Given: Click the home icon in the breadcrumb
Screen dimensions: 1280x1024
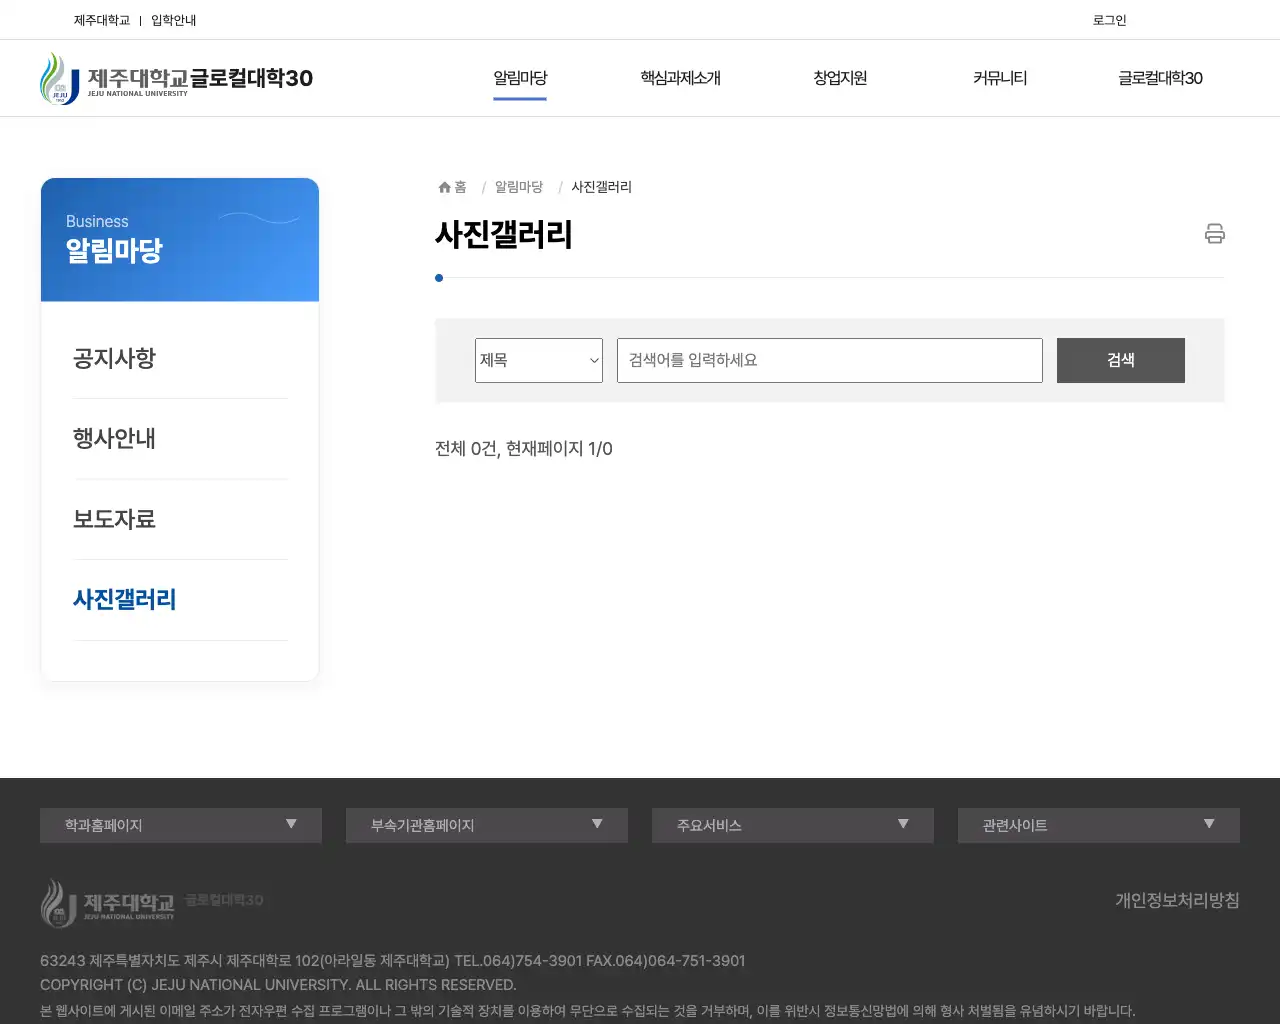Looking at the screenshot, I should [x=443, y=186].
